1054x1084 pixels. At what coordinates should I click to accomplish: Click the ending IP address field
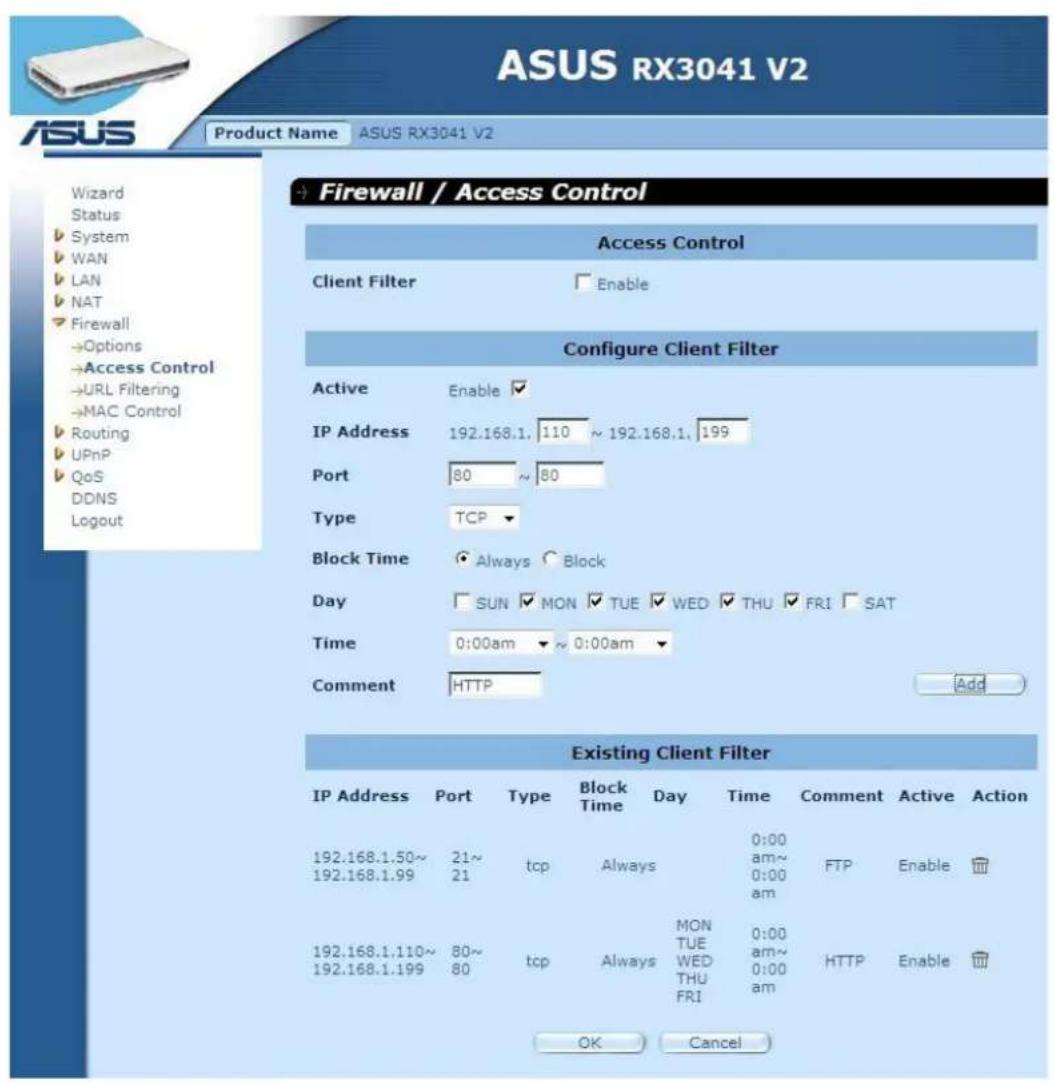click(x=722, y=432)
